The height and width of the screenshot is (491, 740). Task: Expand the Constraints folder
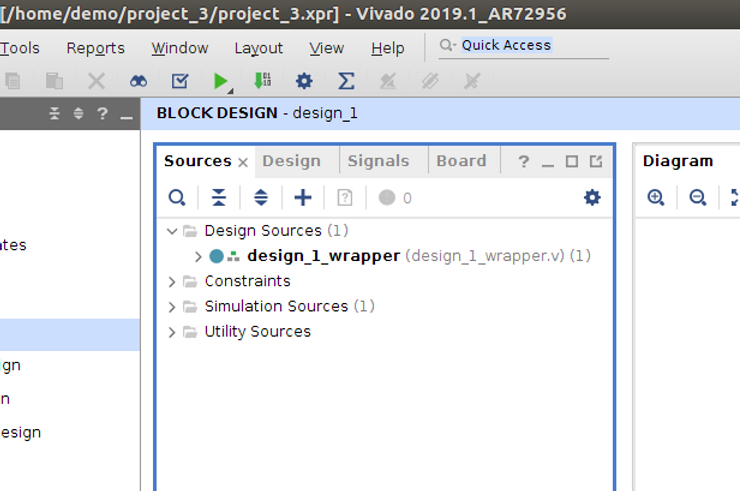172,282
